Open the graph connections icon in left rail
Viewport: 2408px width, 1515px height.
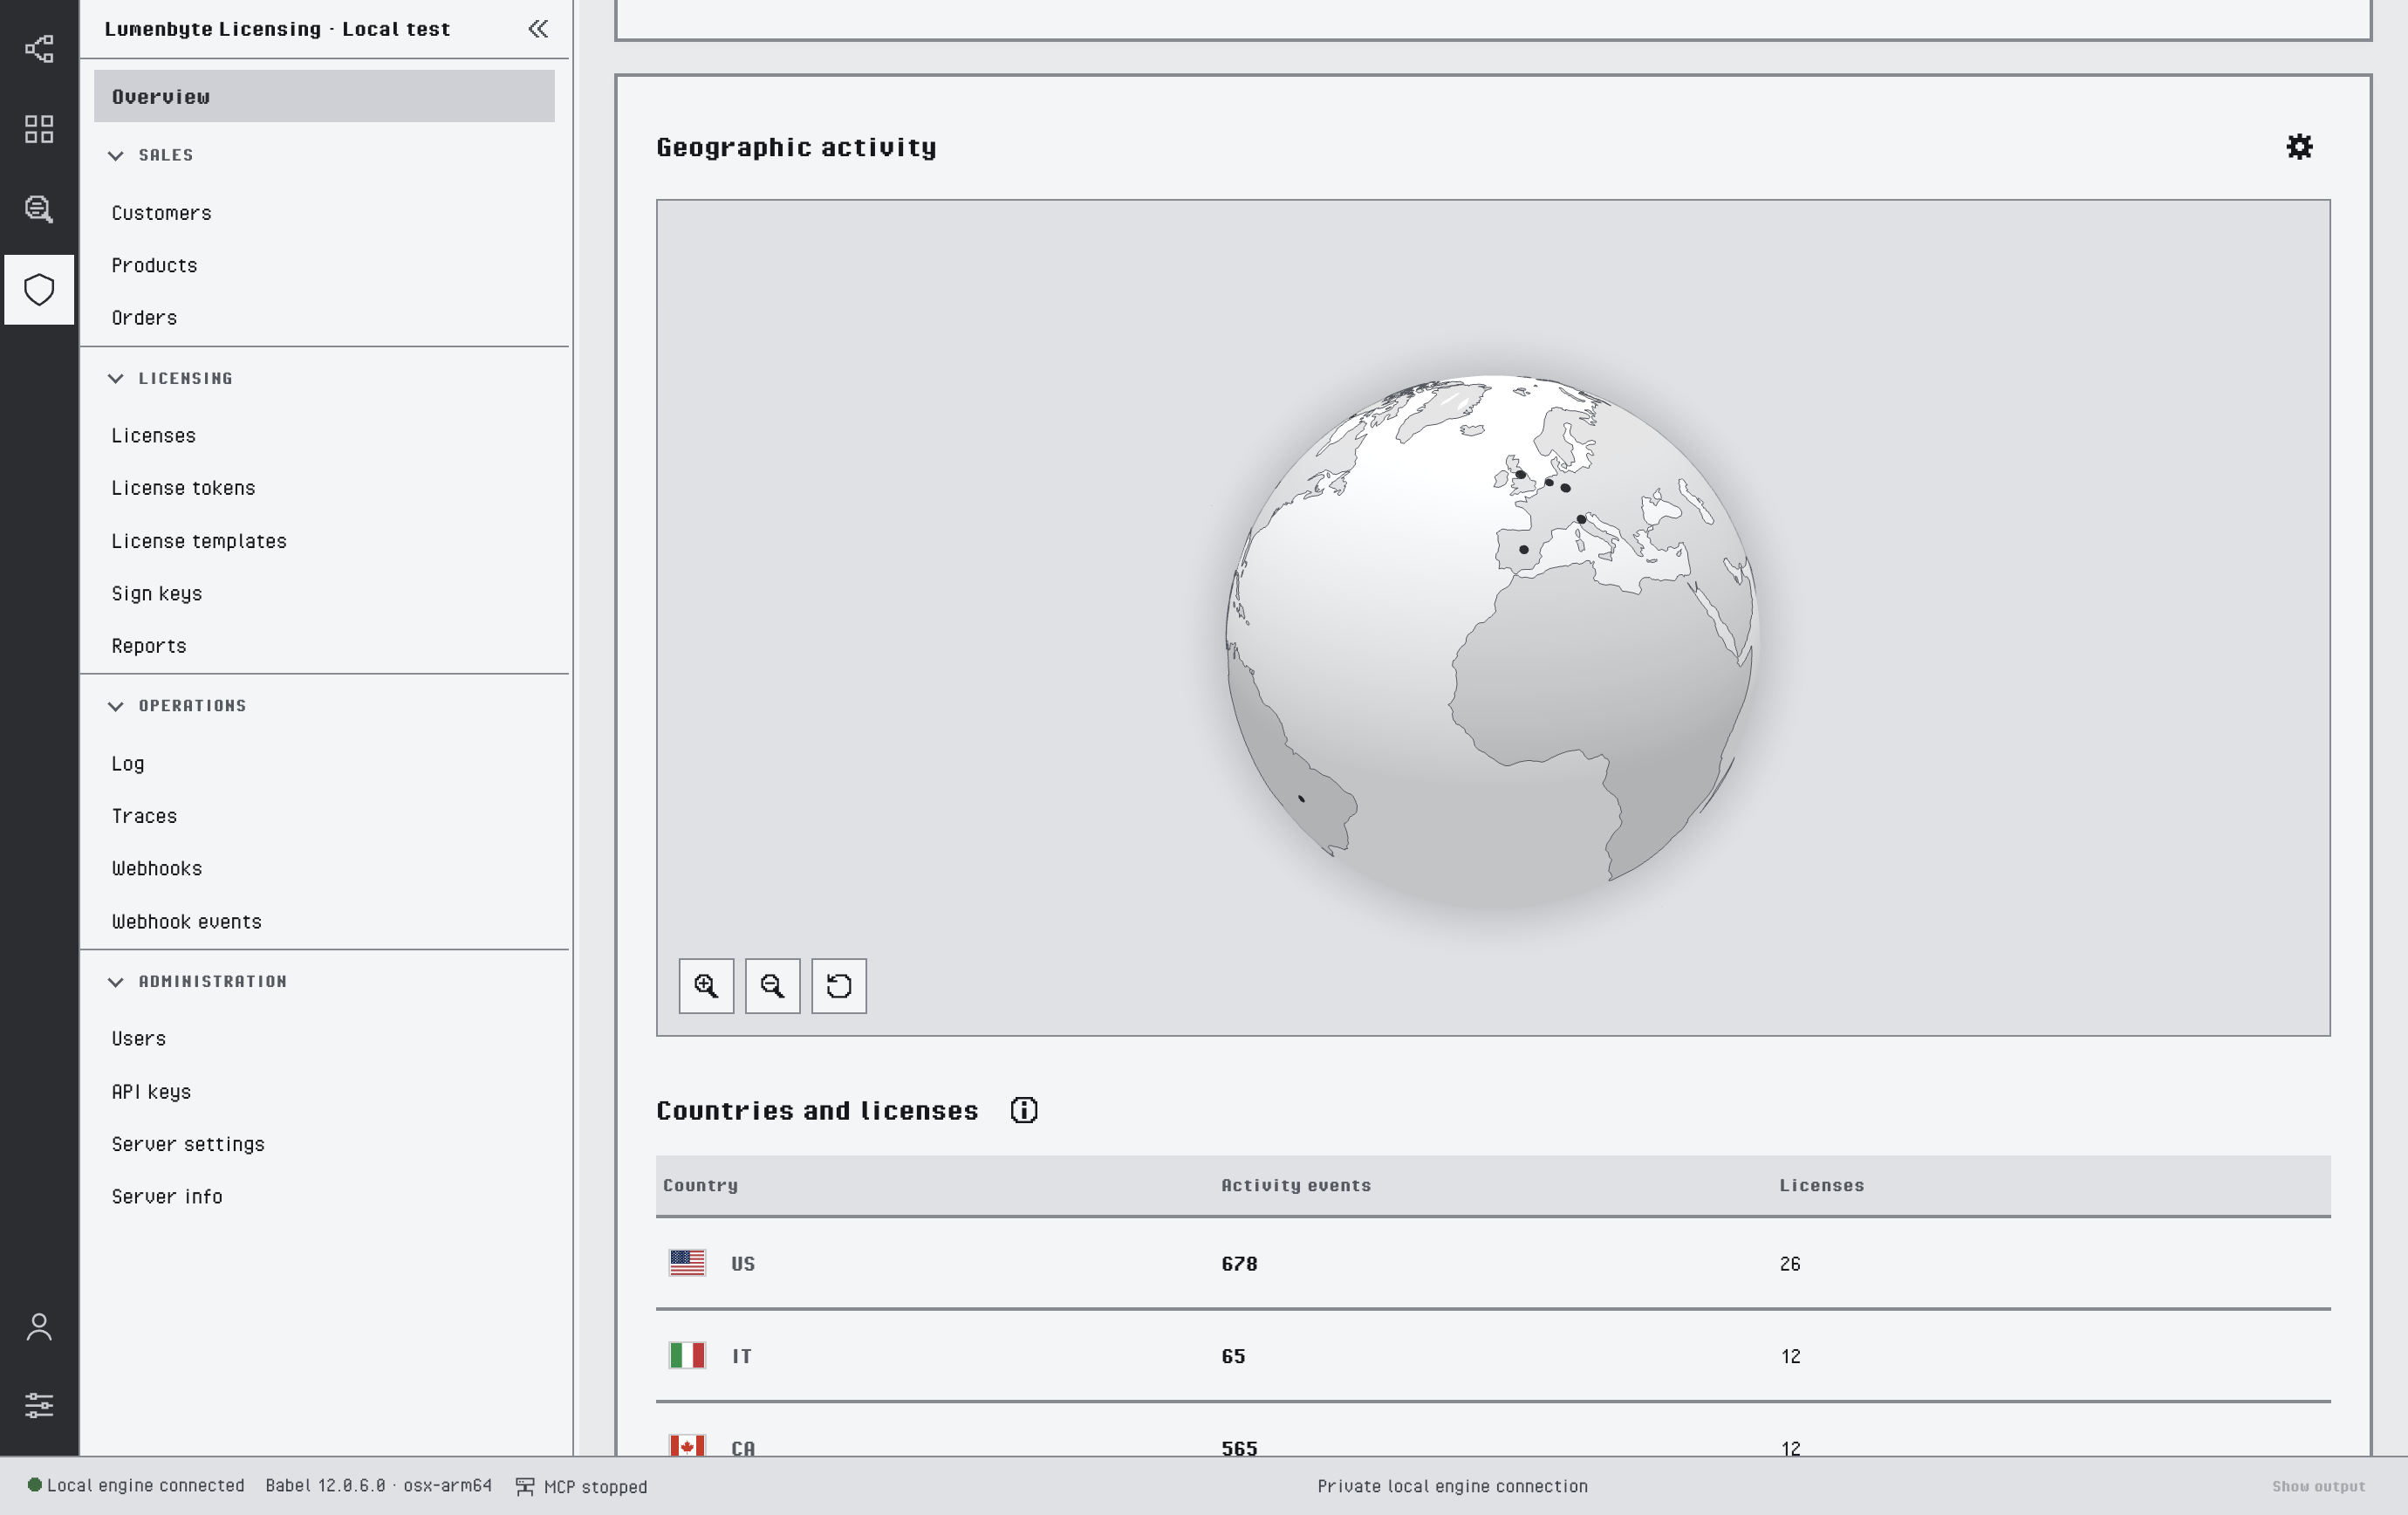(39, 49)
